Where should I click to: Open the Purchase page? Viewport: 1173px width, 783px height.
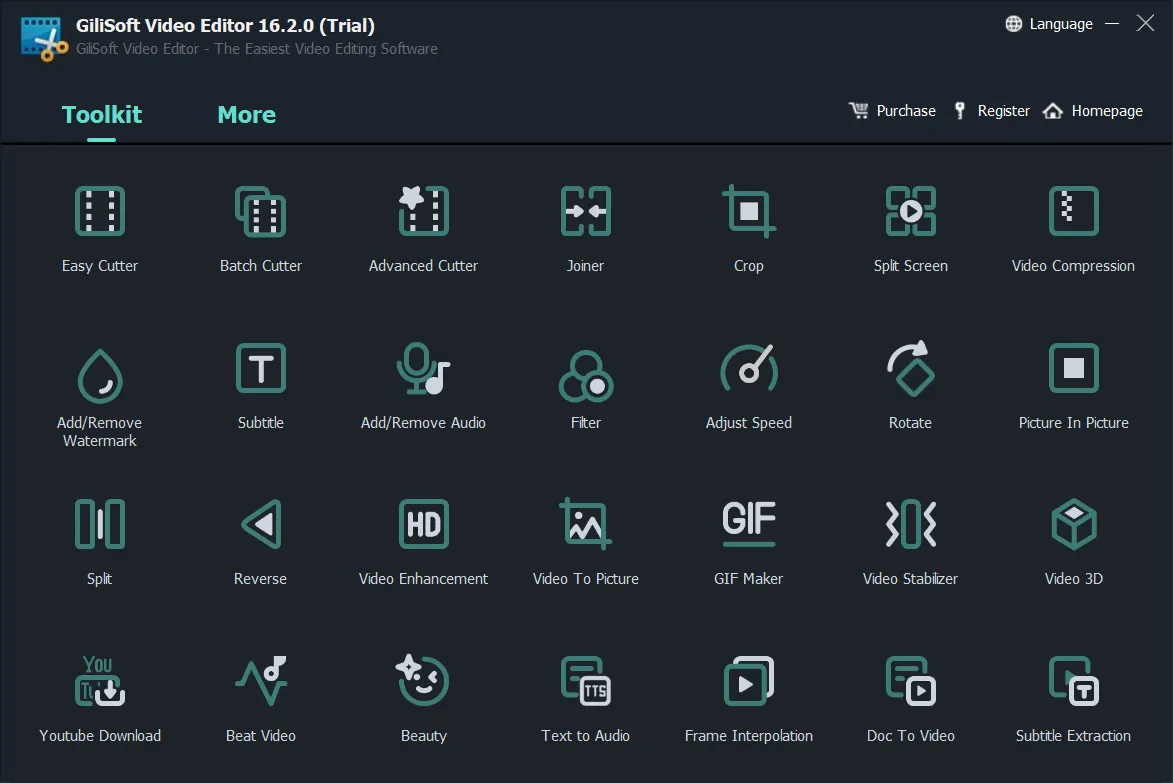pos(892,110)
